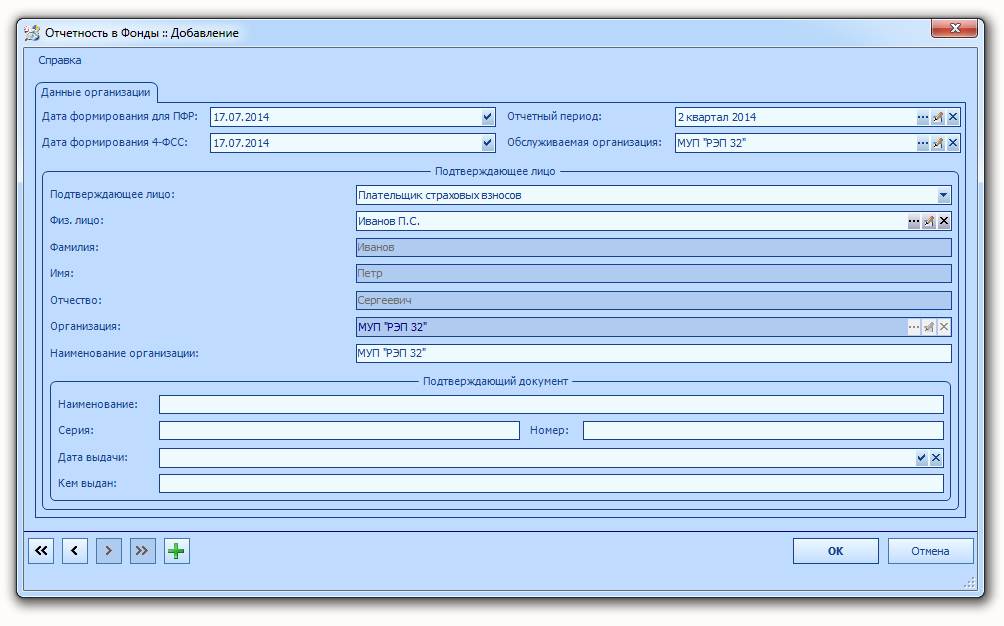Open date picker for Дата выдачи

pyautogui.click(x=921, y=458)
